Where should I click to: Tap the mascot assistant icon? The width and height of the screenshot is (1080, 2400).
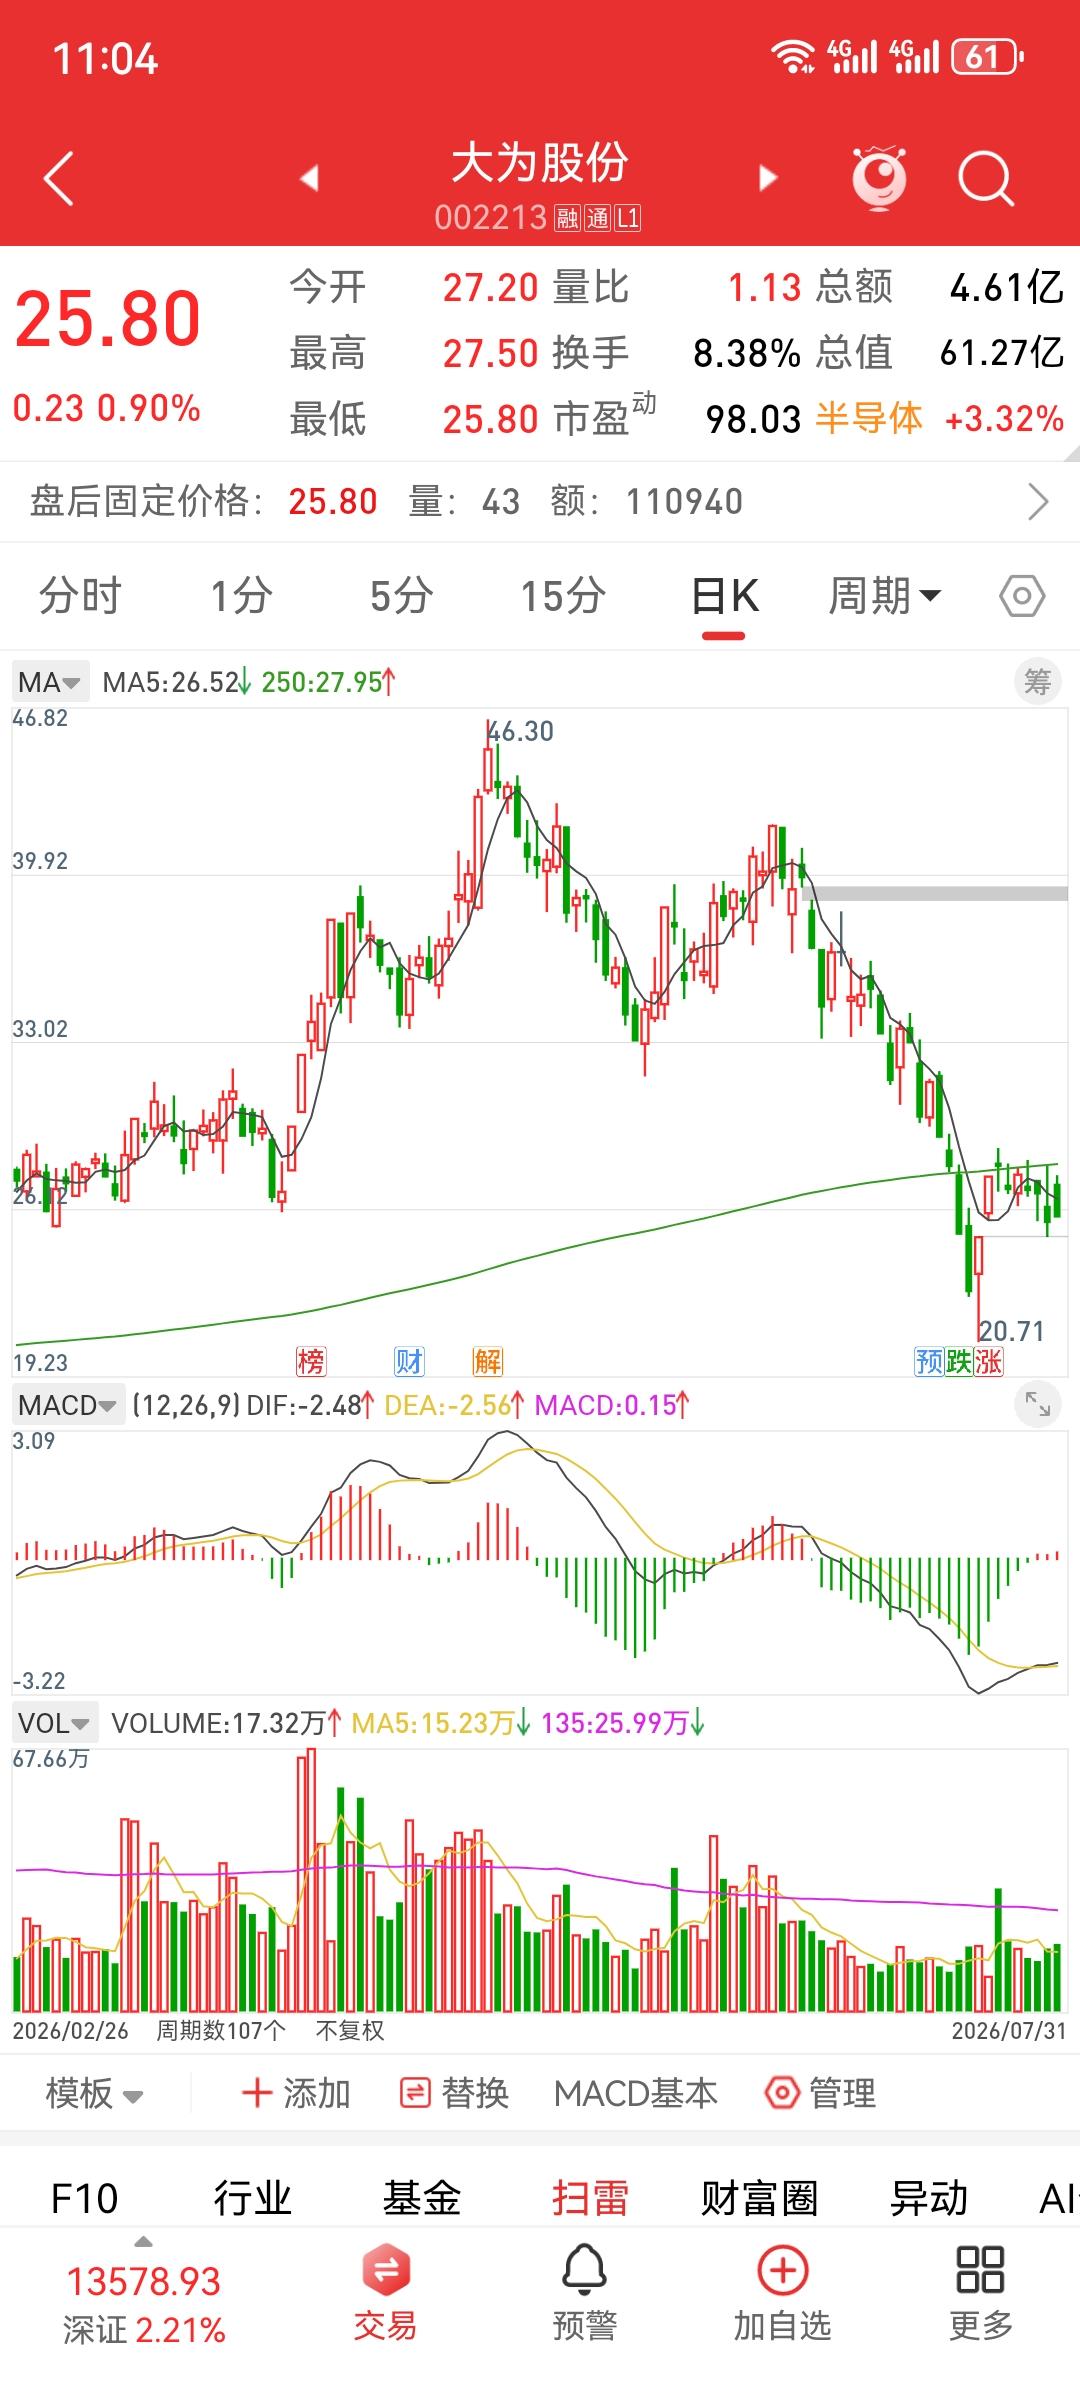tap(879, 177)
